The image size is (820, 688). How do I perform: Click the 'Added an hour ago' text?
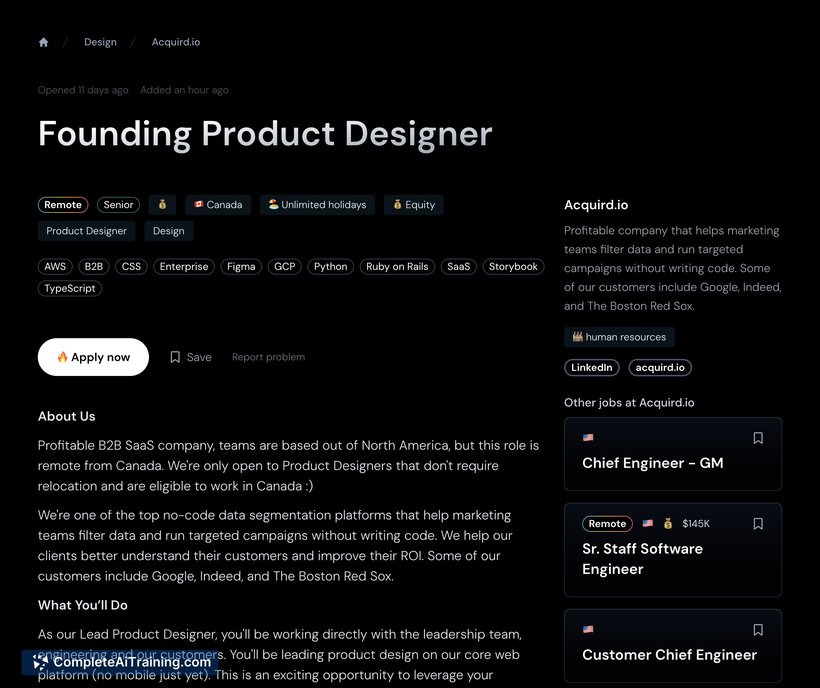[x=184, y=90]
